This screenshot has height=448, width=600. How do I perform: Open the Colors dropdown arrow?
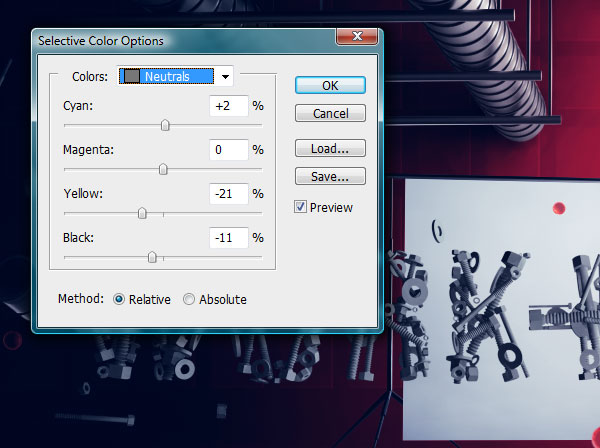(225, 77)
